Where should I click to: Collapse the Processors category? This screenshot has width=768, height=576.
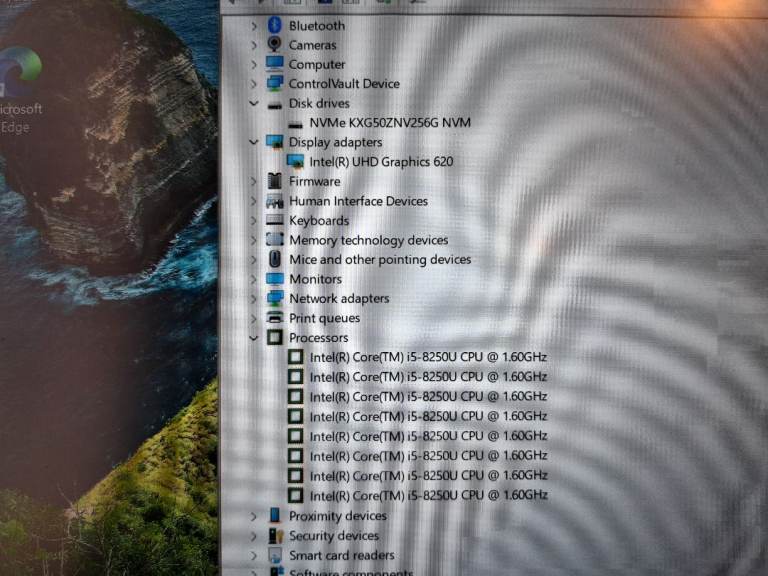click(x=254, y=338)
